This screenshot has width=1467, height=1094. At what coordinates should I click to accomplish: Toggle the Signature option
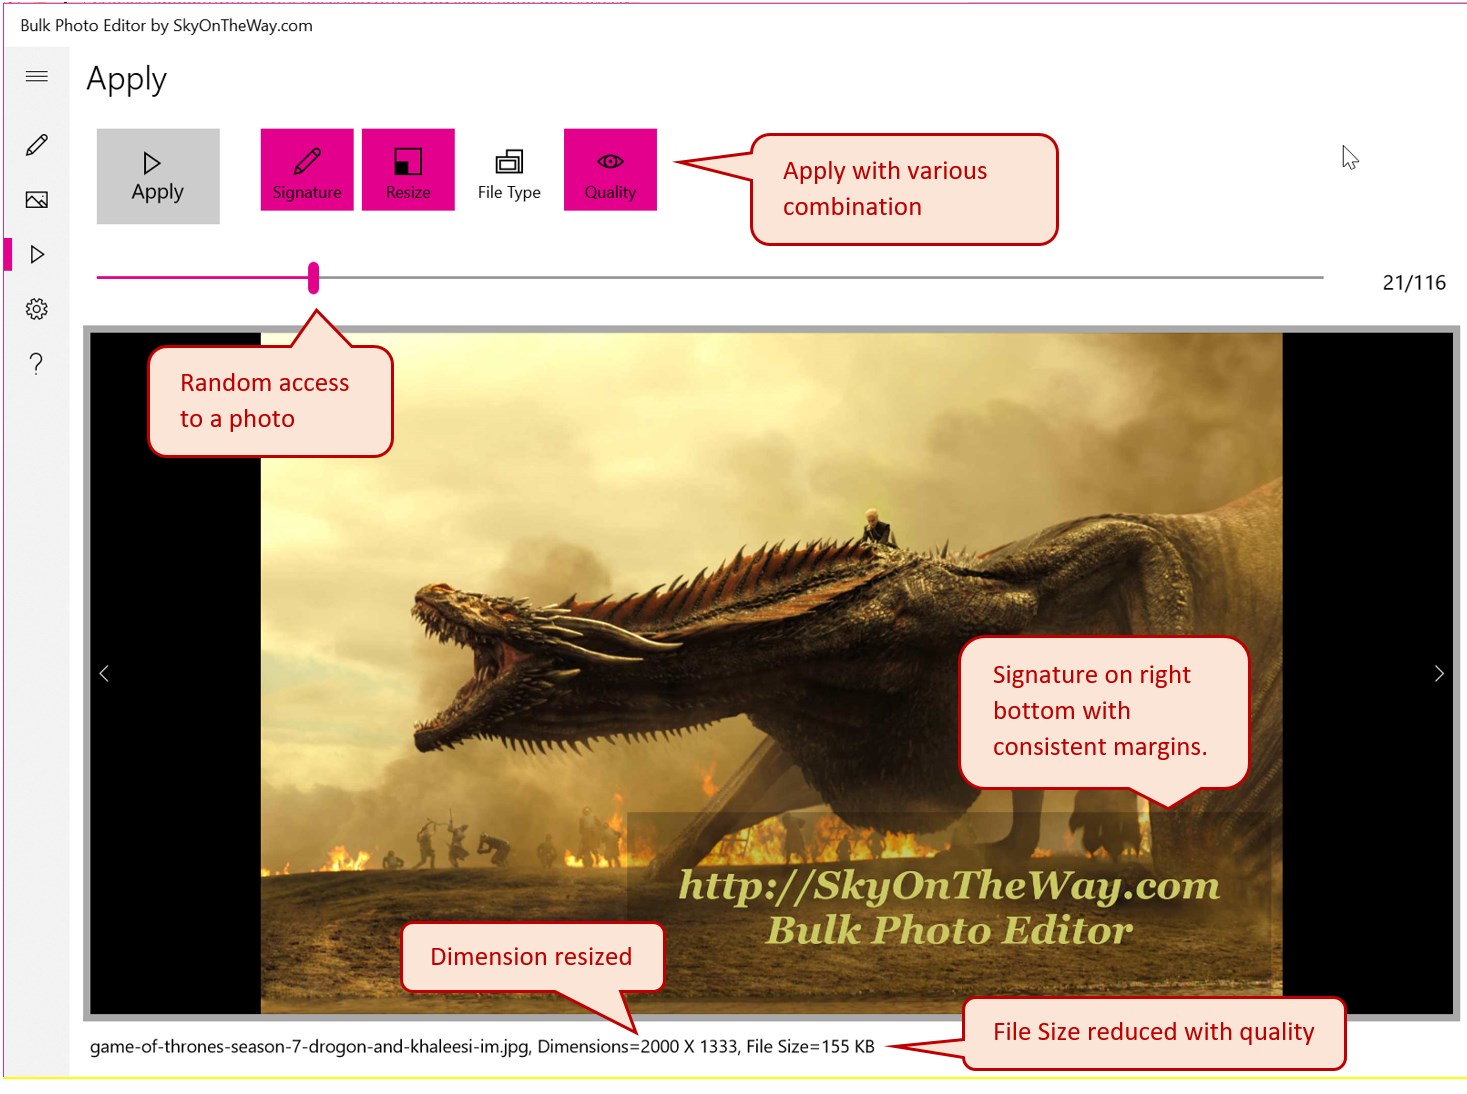click(307, 169)
